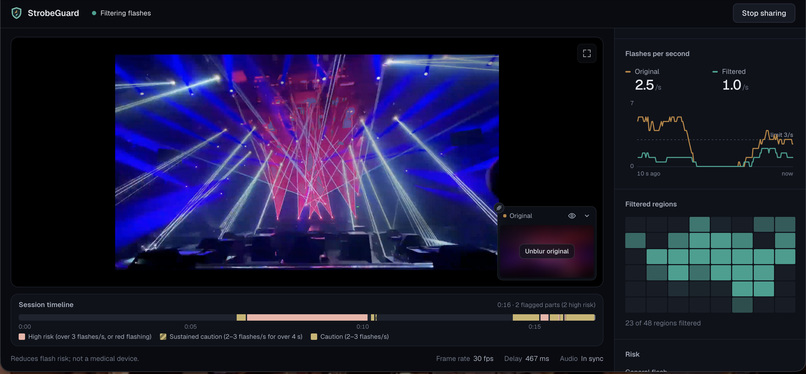
Task: Click the yellow caution segment before 0:10 pink block
Action: tap(241, 317)
